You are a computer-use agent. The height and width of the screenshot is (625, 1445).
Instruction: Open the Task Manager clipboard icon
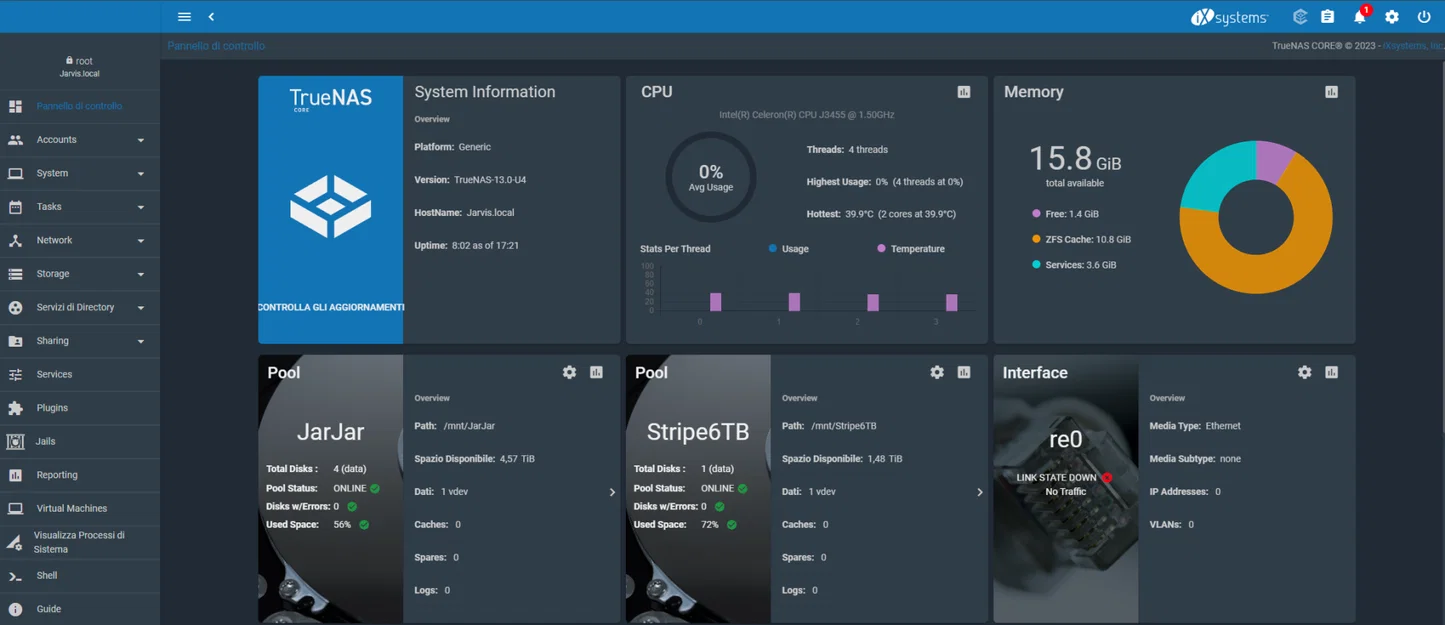click(x=1328, y=17)
